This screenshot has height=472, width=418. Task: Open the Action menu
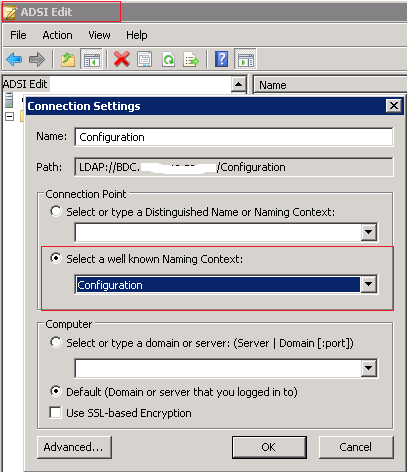pyautogui.click(x=57, y=35)
